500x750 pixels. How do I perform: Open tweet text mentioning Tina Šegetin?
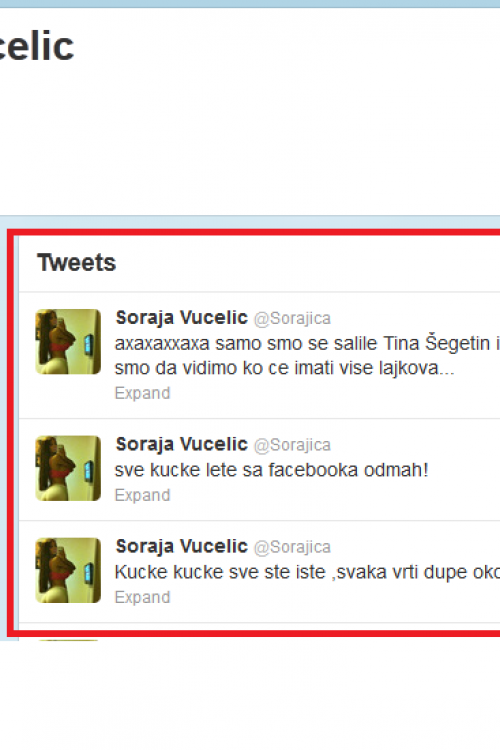(307, 343)
